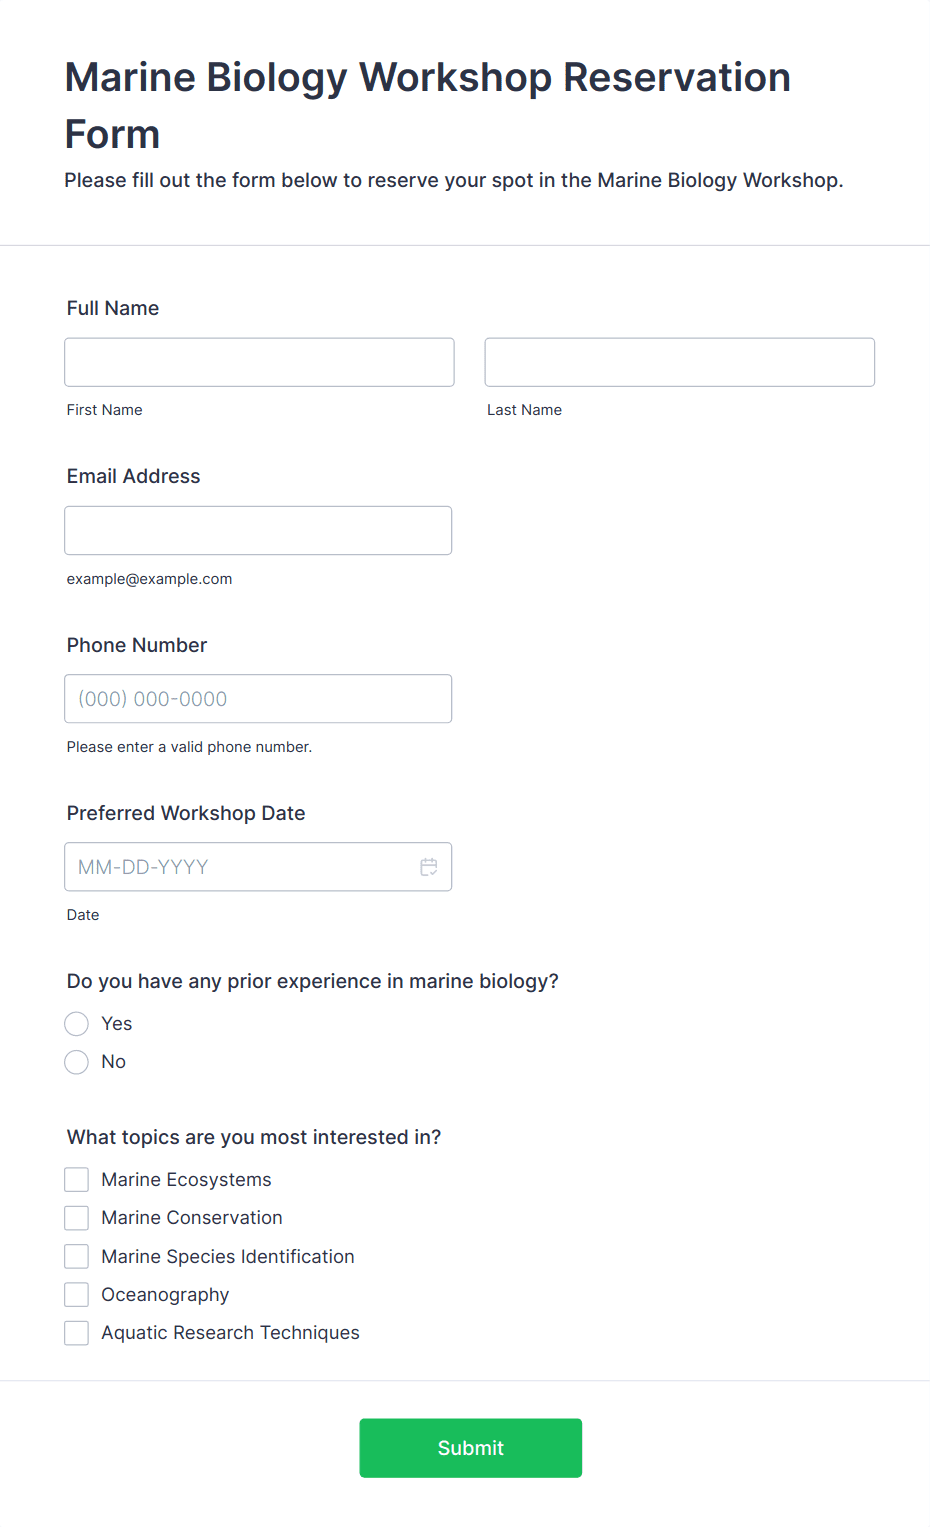Click the Marine Conservation label text
Viewport: 930px width, 1527px height.
(x=192, y=1218)
